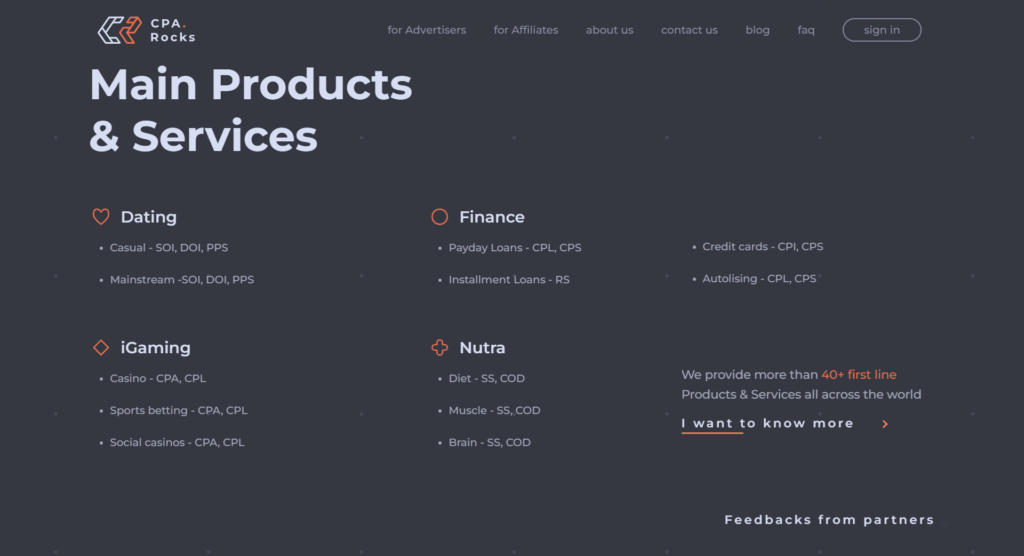Click the 40+ first line orange text
The height and width of the screenshot is (556, 1024).
pyautogui.click(x=859, y=374)
